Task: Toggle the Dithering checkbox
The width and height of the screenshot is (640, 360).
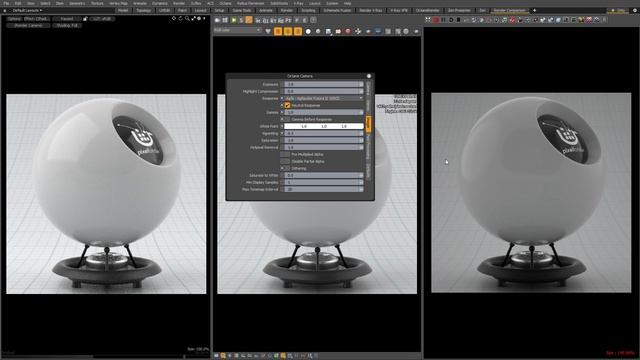Action: point(287,168)
